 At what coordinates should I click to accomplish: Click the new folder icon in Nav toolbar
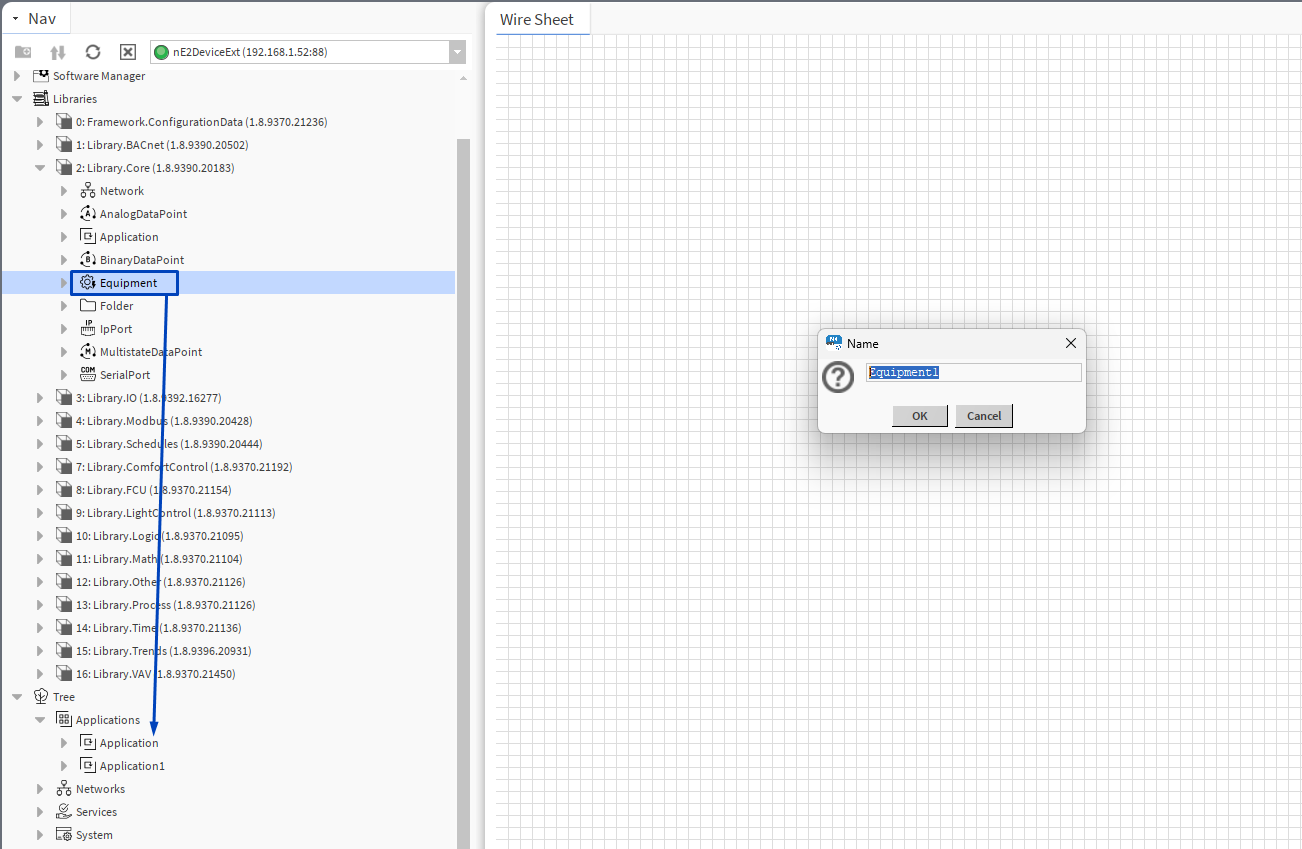coord(23,52)
